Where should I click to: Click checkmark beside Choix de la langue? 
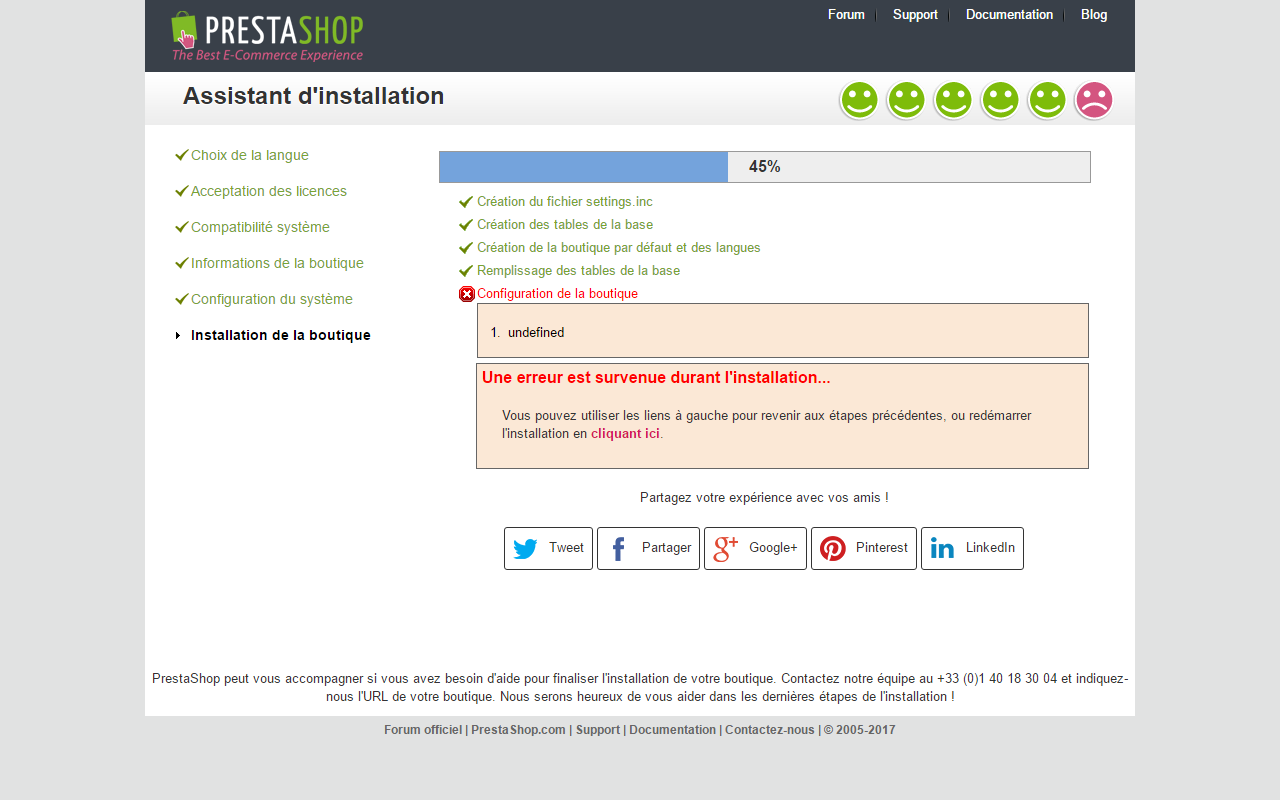pos(182,155)
